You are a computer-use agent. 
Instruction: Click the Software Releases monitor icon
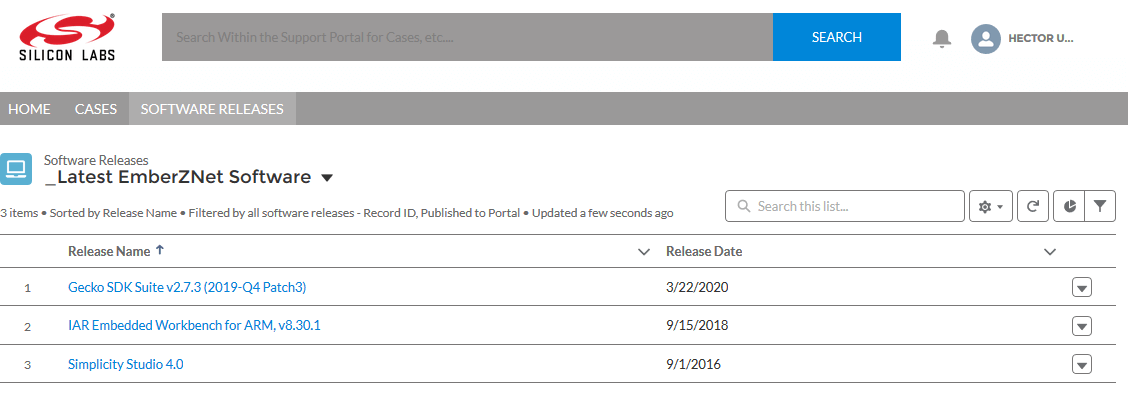click(x=16, y=169)
